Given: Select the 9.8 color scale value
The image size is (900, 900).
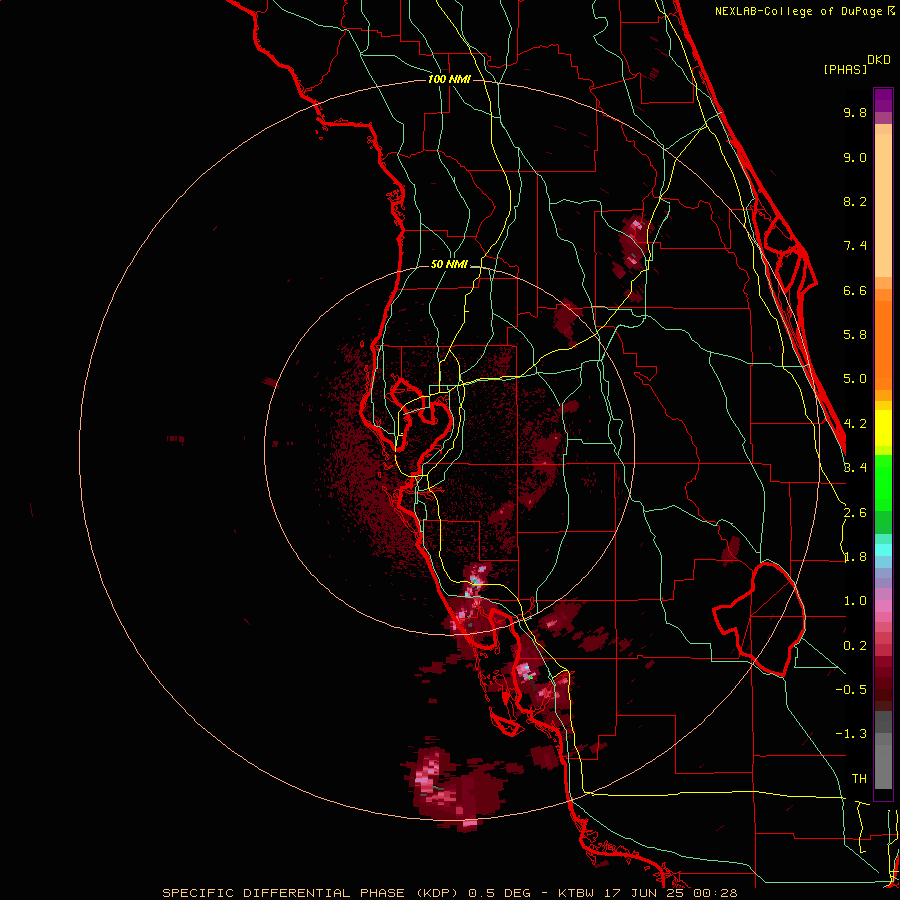Looking at the screenshot, I should 855,112.
